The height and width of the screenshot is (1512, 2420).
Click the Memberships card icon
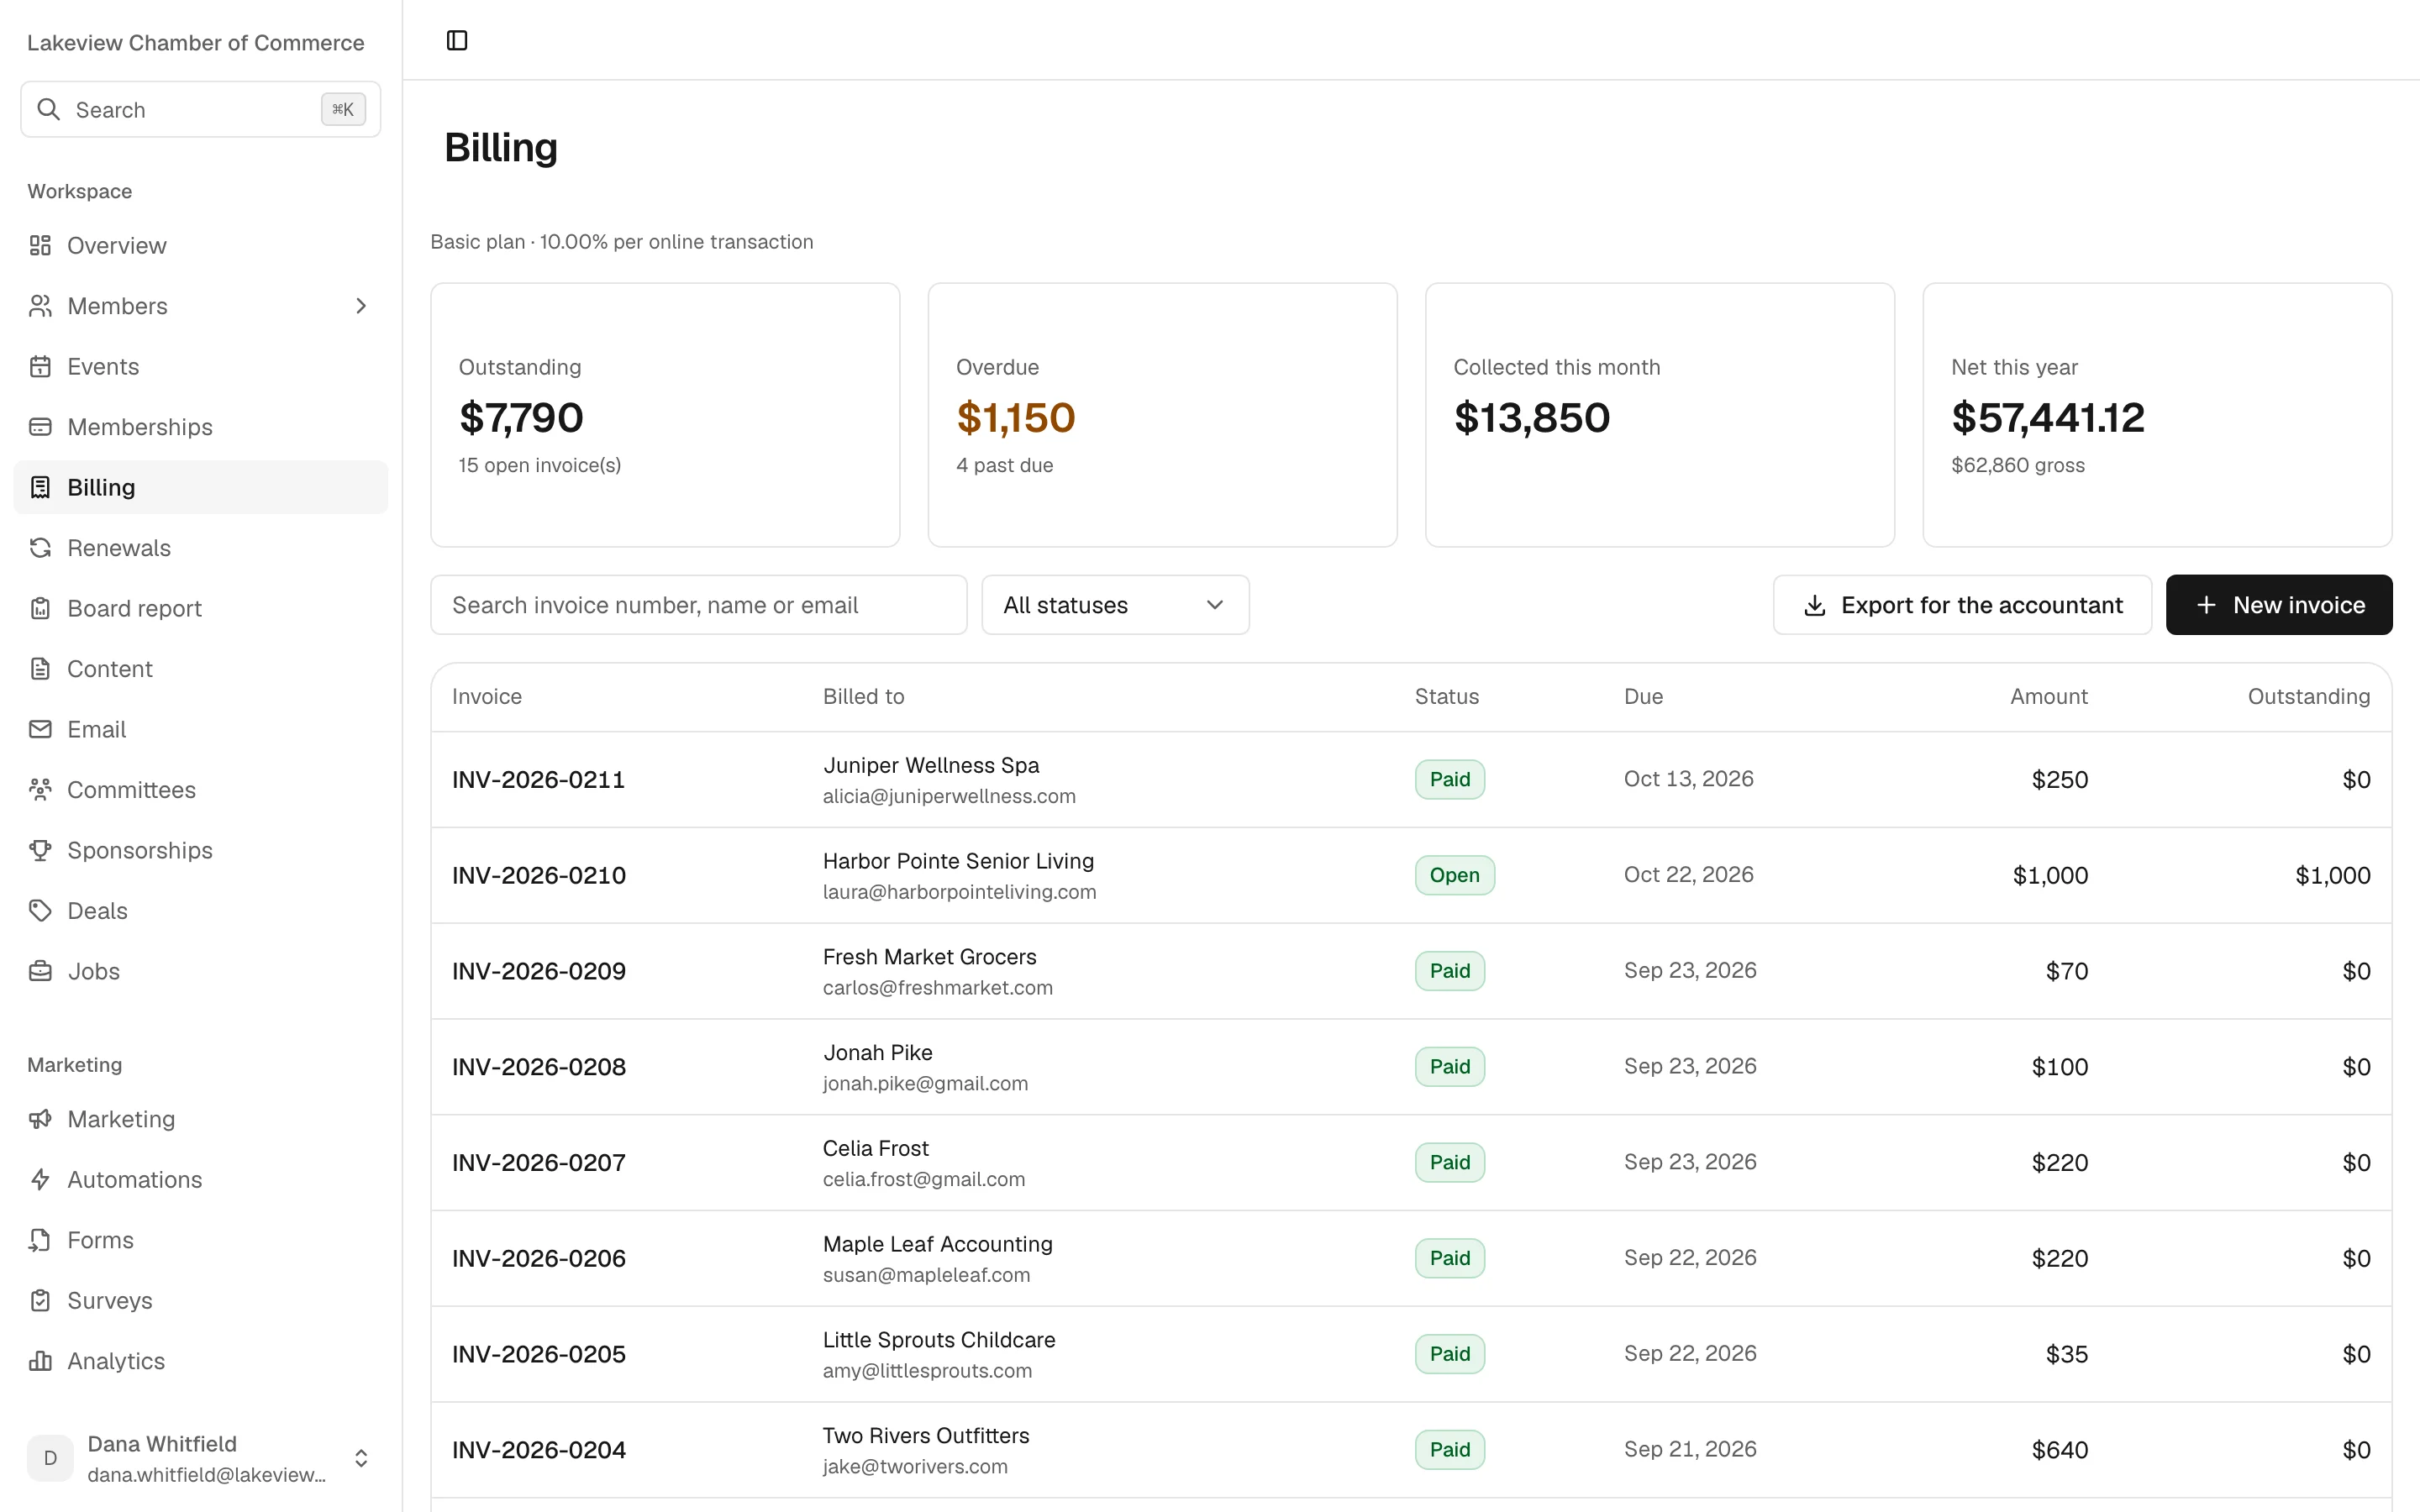tap(40, 427)
